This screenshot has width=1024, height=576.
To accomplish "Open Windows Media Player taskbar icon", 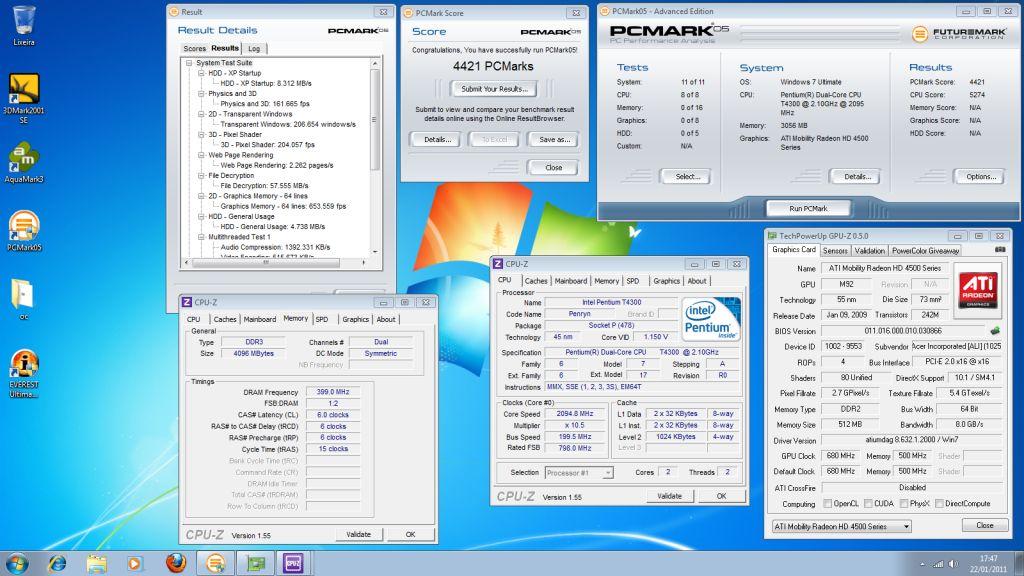I will click(x=135, y=562).
